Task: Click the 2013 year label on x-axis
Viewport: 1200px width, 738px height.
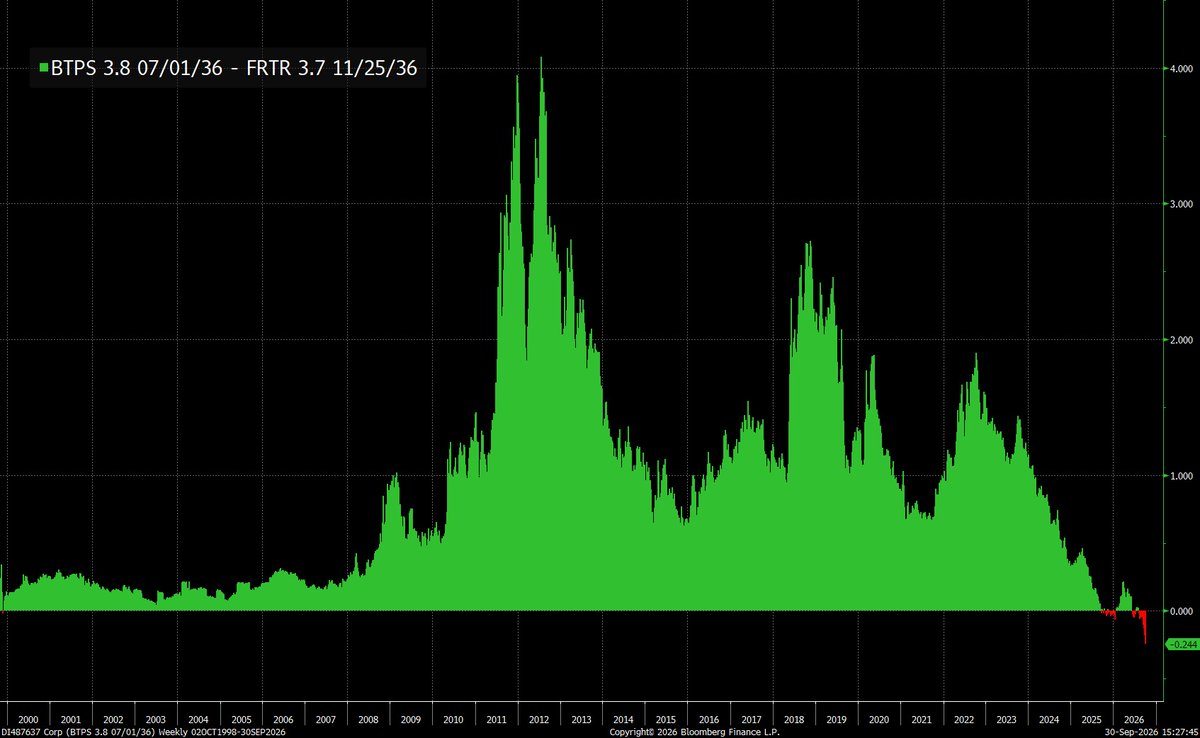Action: pos(581,719)
